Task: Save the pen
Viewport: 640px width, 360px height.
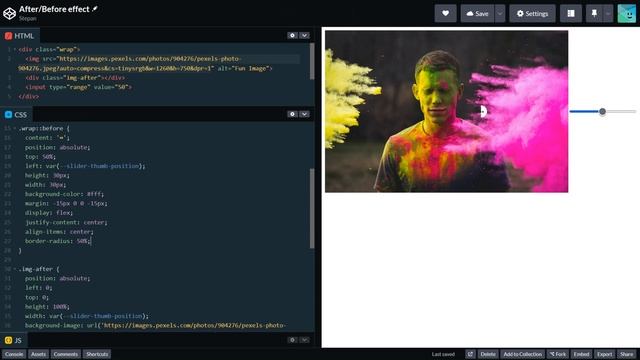Action: pos(478,13)
